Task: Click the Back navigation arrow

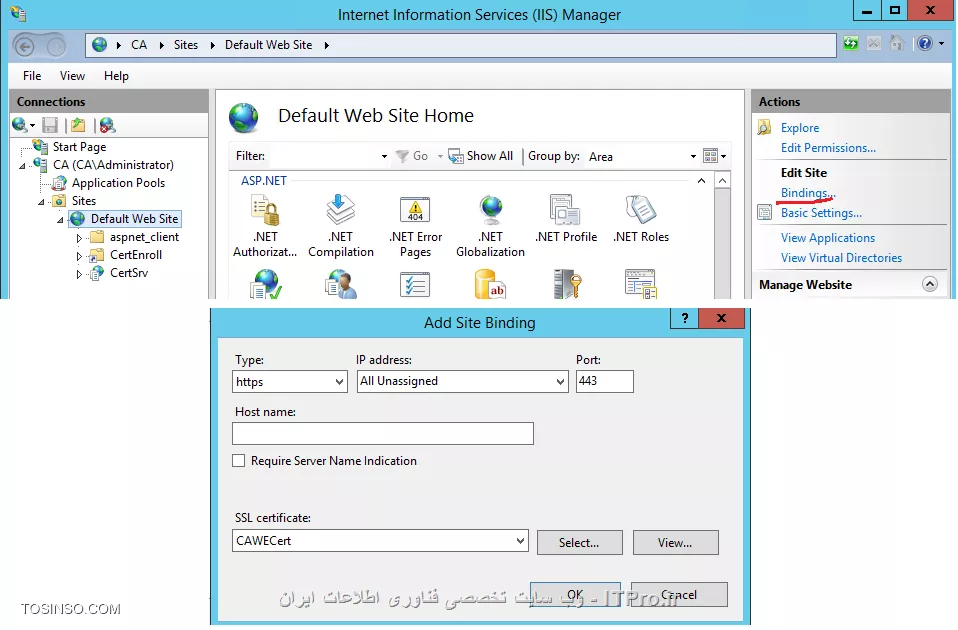Action: [x=24, y=46]
